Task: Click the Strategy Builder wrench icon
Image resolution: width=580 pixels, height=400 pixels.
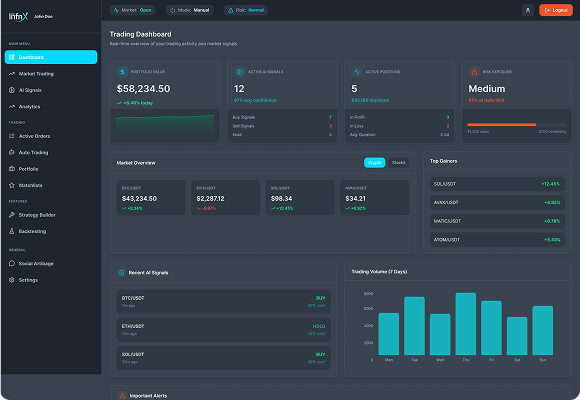Action: point(11,215)
